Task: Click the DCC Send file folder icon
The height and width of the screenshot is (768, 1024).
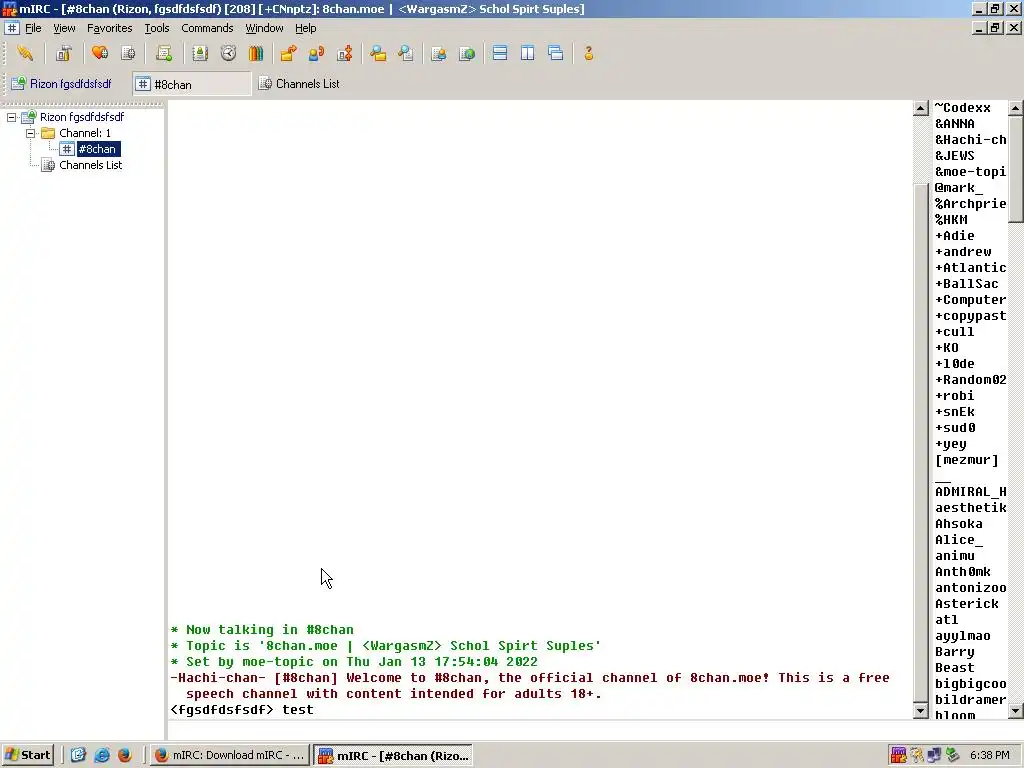Action: click(288, 54)
